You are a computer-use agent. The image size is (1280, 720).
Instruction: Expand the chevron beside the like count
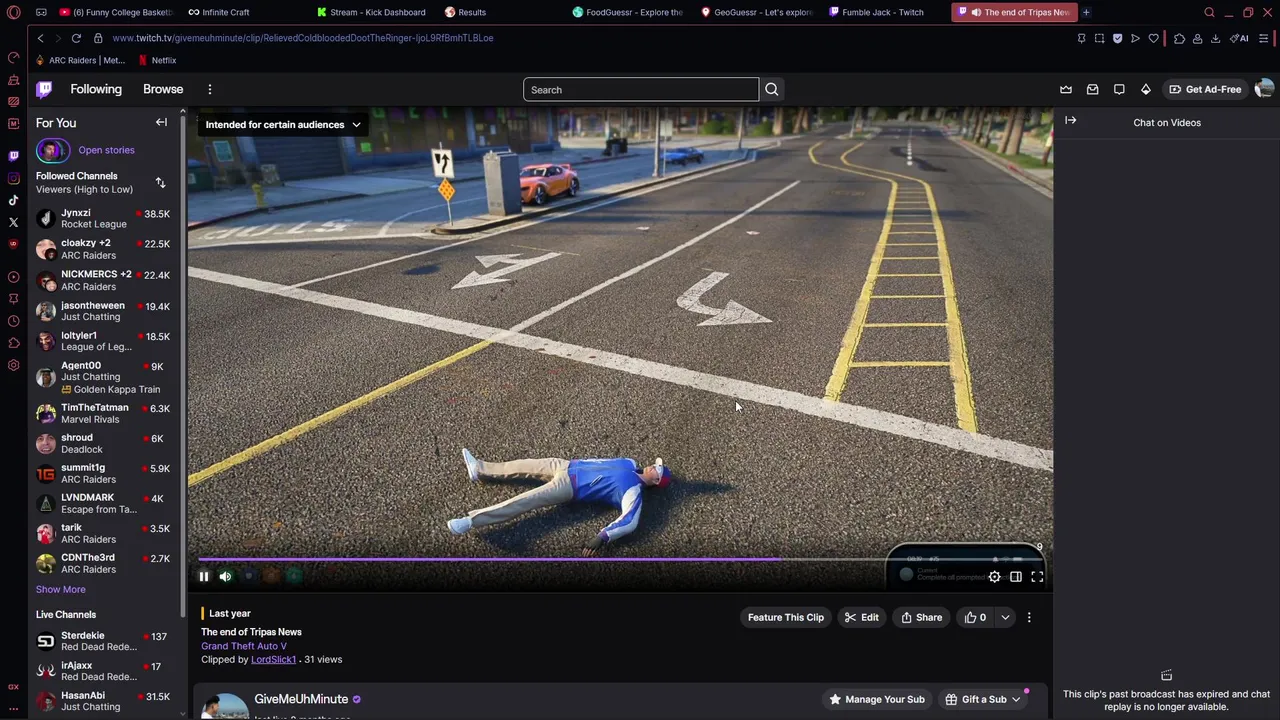1005,617
